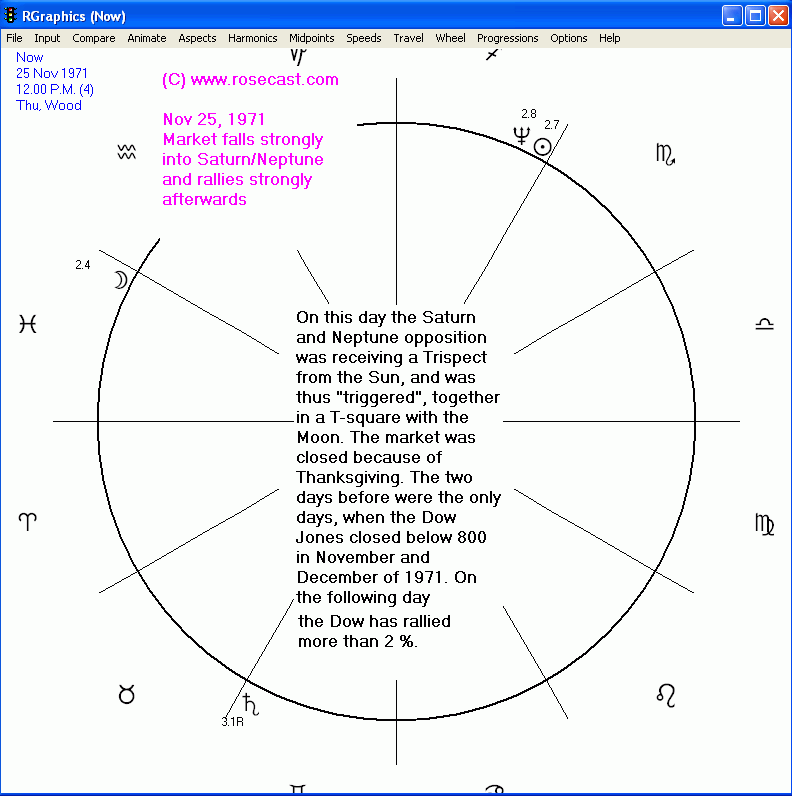Open the Input menu
Viewport: 792px width, 796px height.
47,38
